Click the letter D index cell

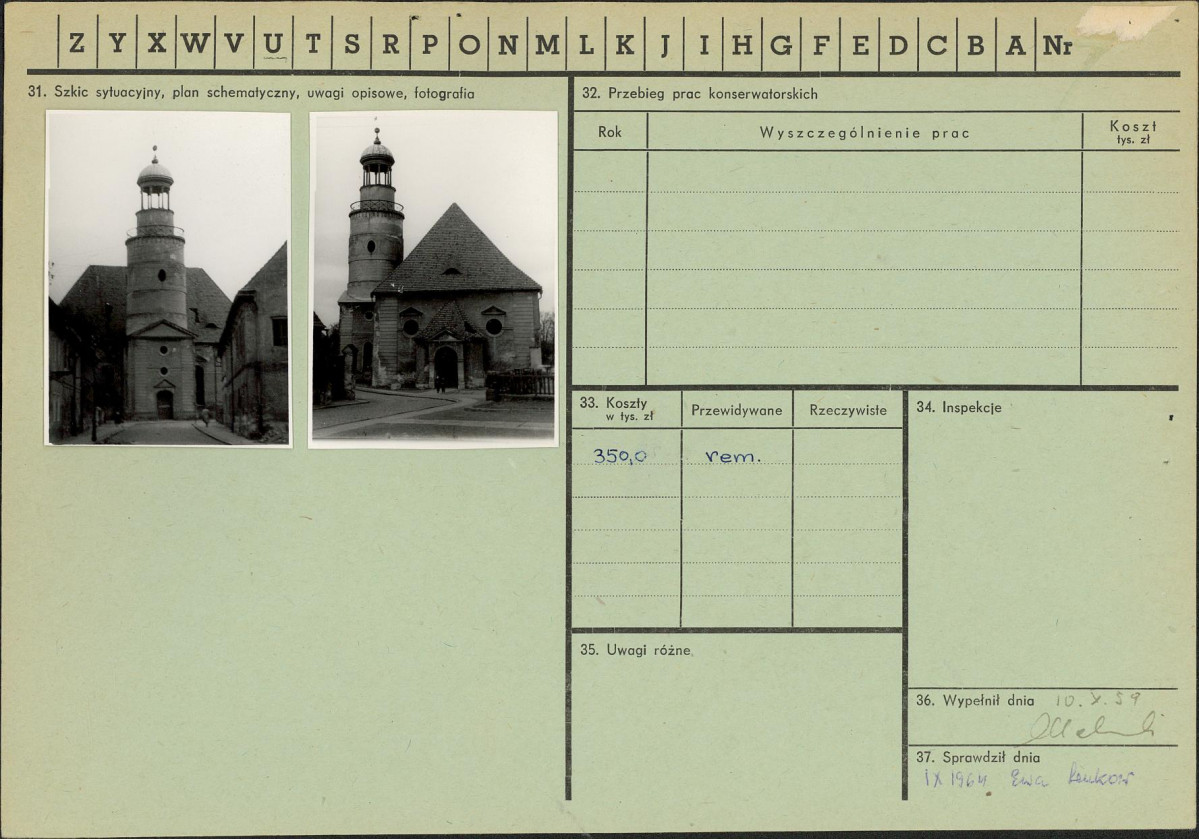pyautogui.click(x=898, y=44)
